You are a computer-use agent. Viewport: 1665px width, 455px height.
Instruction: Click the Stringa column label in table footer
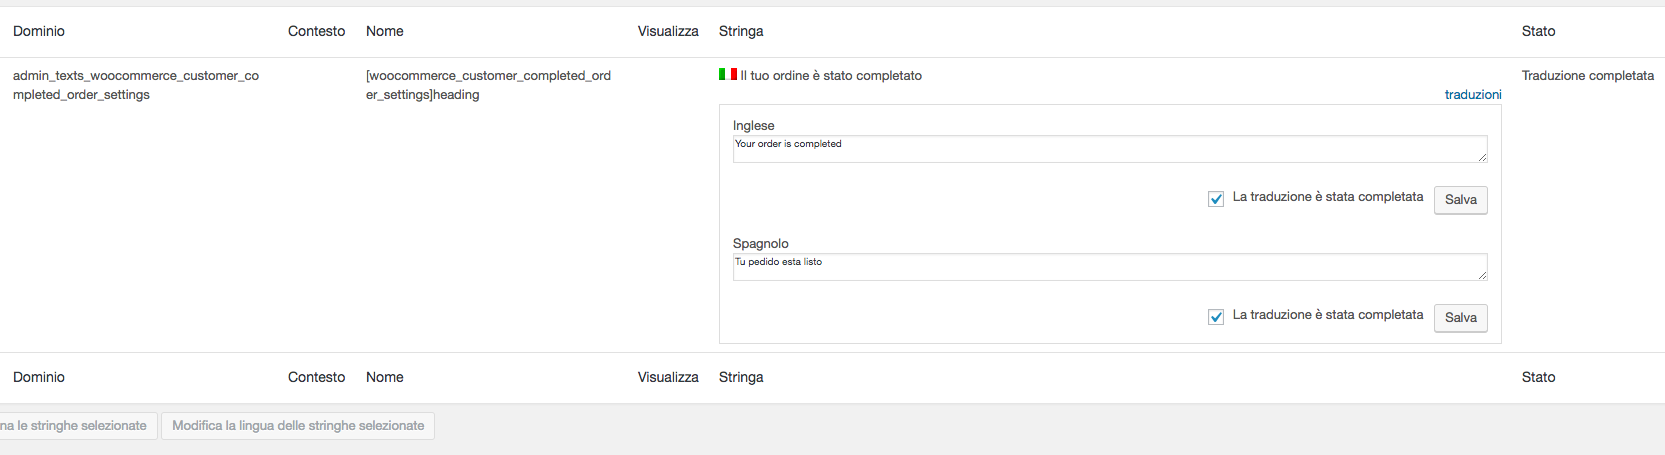tap(741, 377)
